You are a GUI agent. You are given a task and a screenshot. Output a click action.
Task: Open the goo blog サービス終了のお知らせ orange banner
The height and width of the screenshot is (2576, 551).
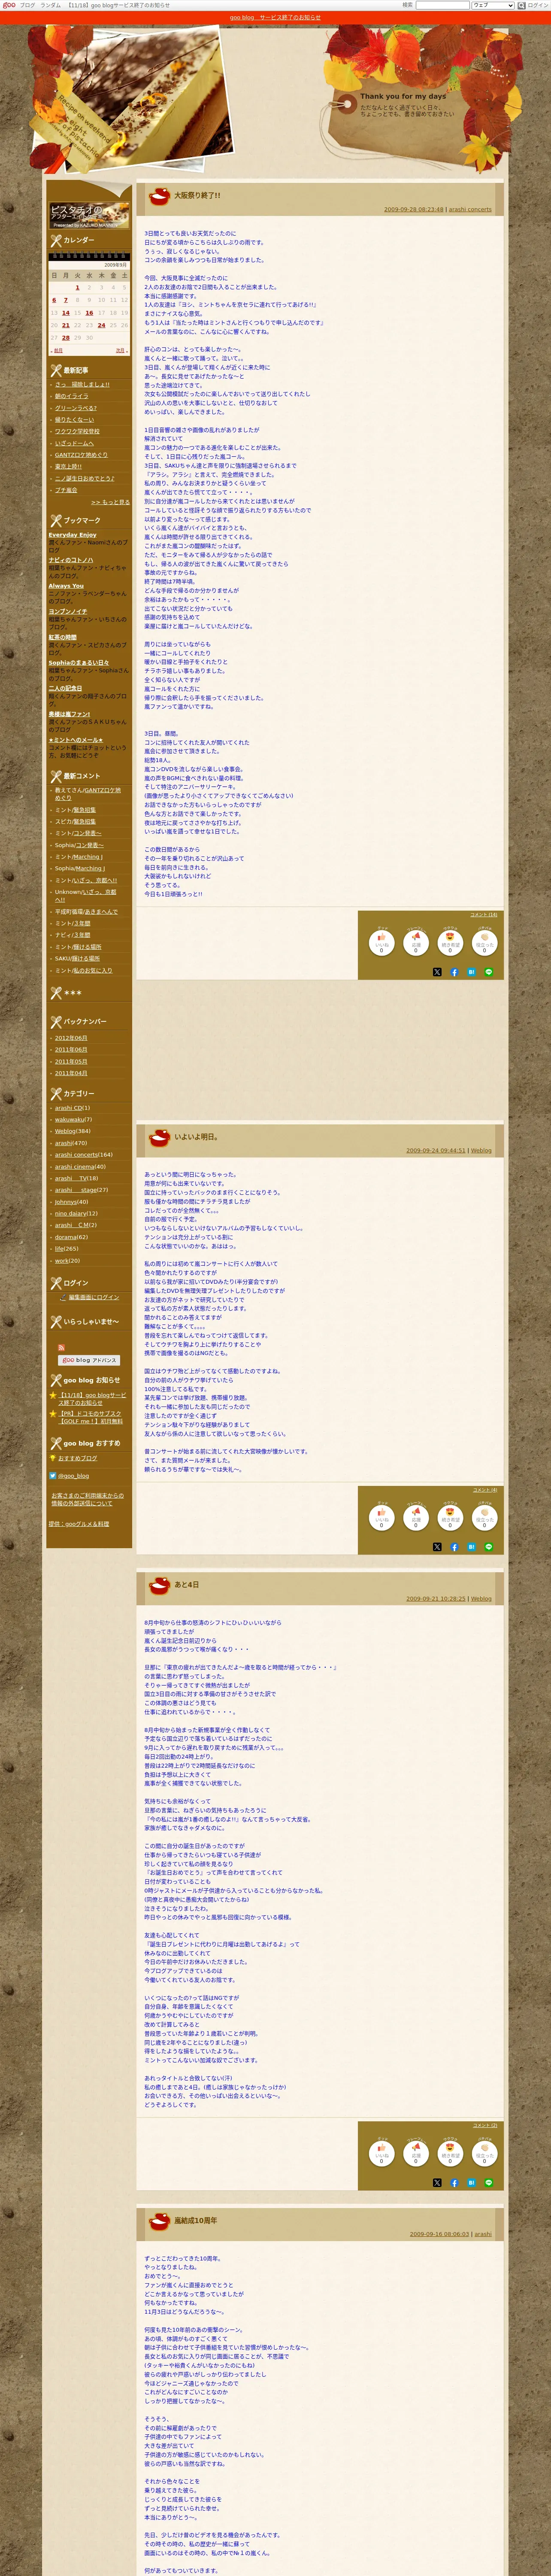point(275,17)
